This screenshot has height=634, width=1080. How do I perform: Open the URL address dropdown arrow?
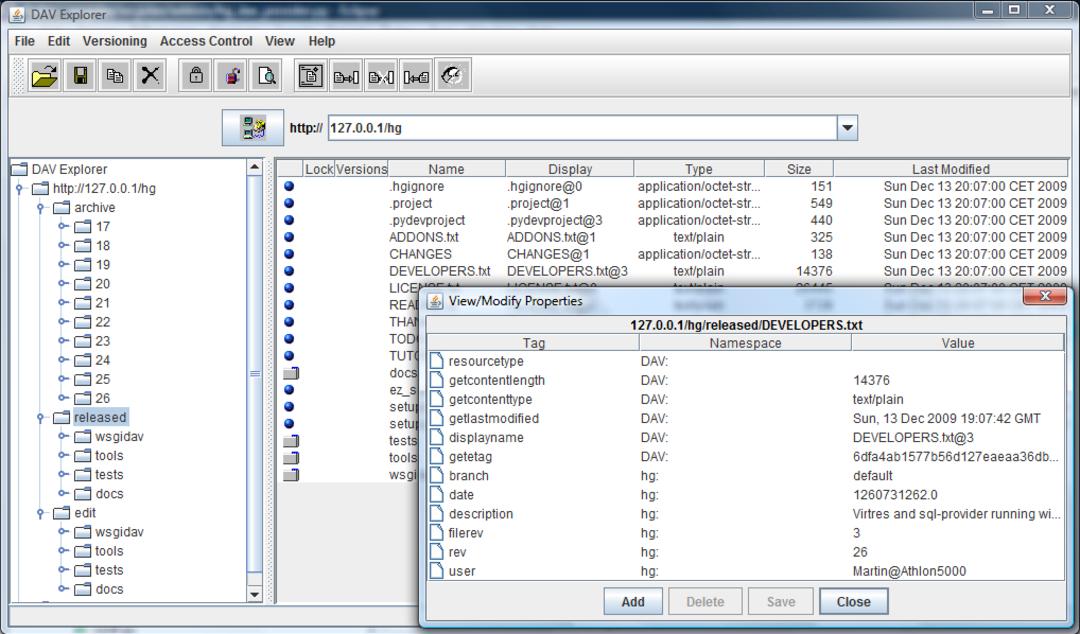(x=847, y=127)
